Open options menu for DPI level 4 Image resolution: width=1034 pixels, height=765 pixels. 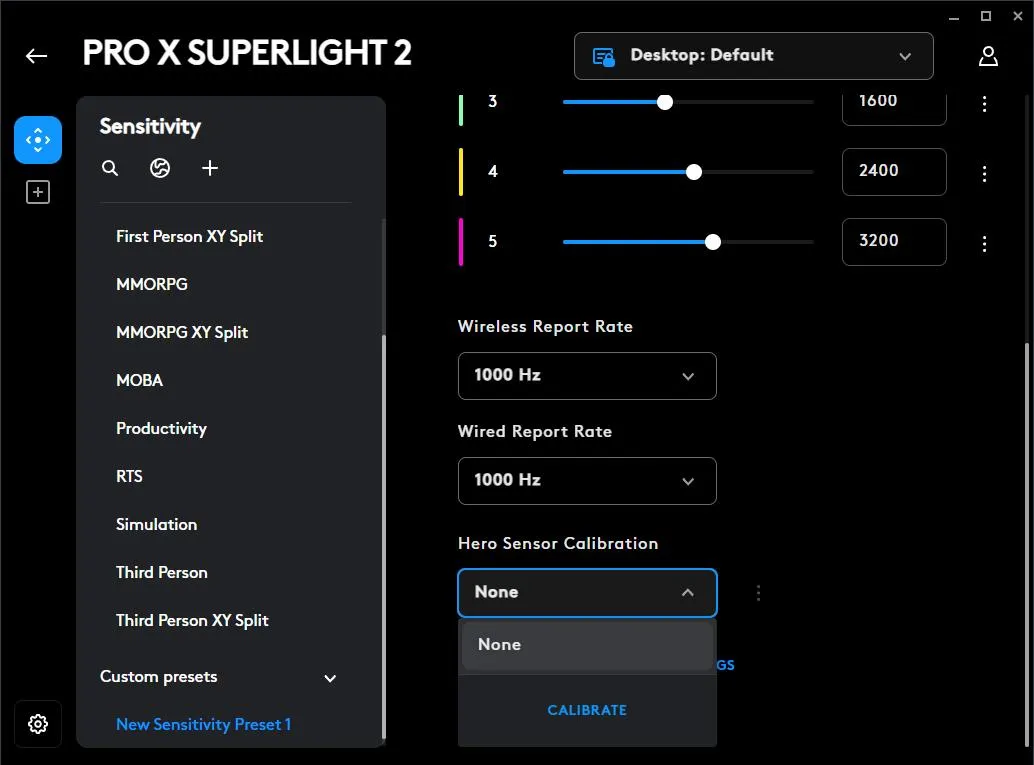coord(985,173)
